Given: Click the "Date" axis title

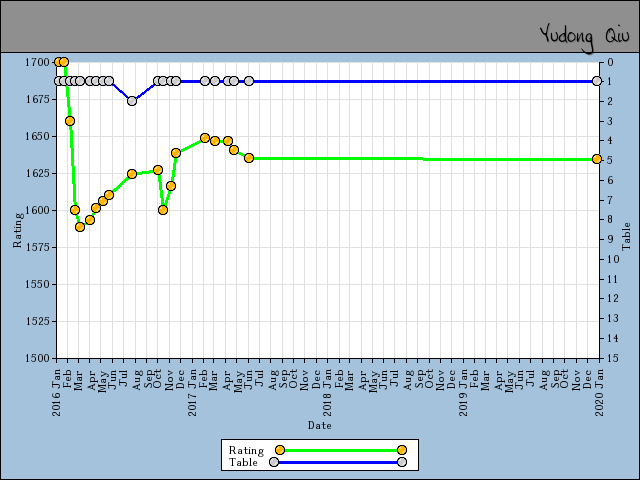Looking at the screenshot, I should pyautogui.click(x=320, y=425).
